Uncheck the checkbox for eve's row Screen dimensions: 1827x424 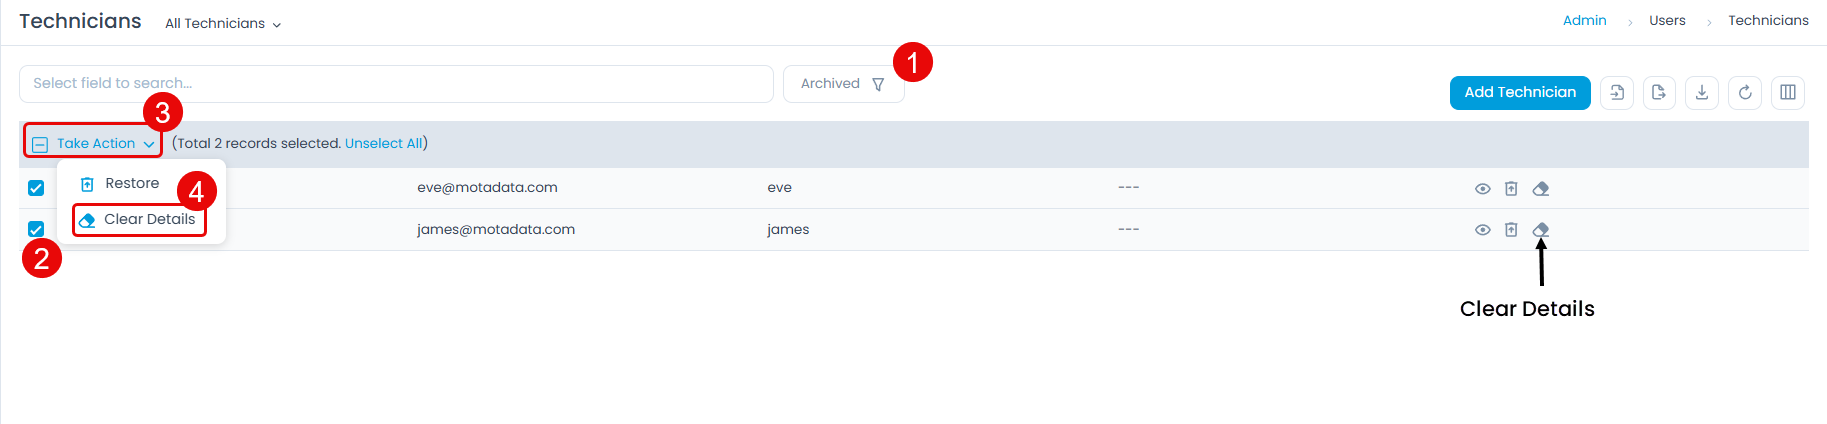[x=36, y=188]
